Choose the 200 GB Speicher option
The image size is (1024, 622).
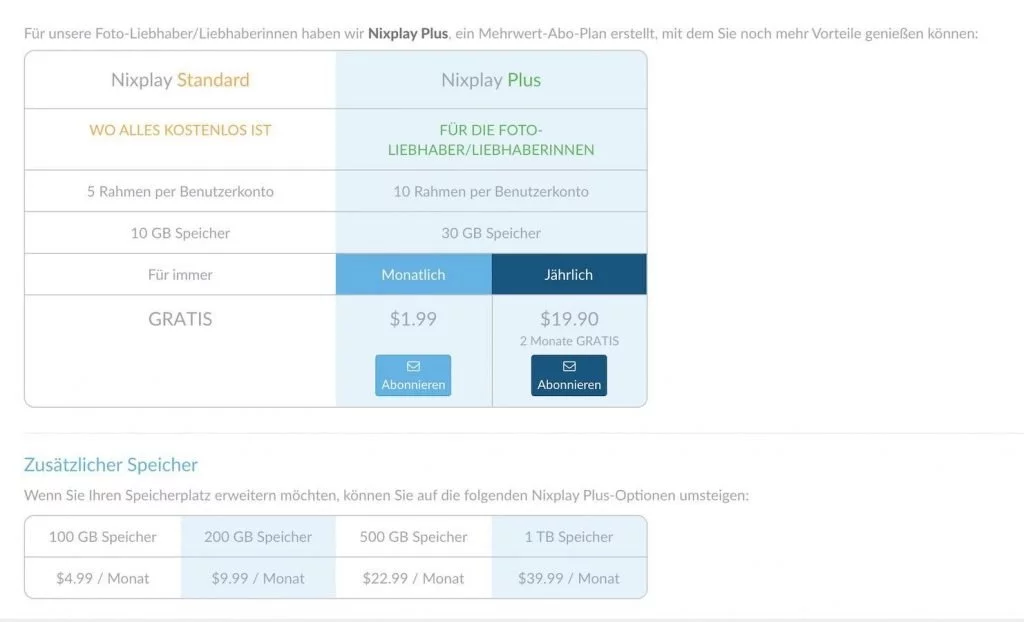tap(258, 536)
